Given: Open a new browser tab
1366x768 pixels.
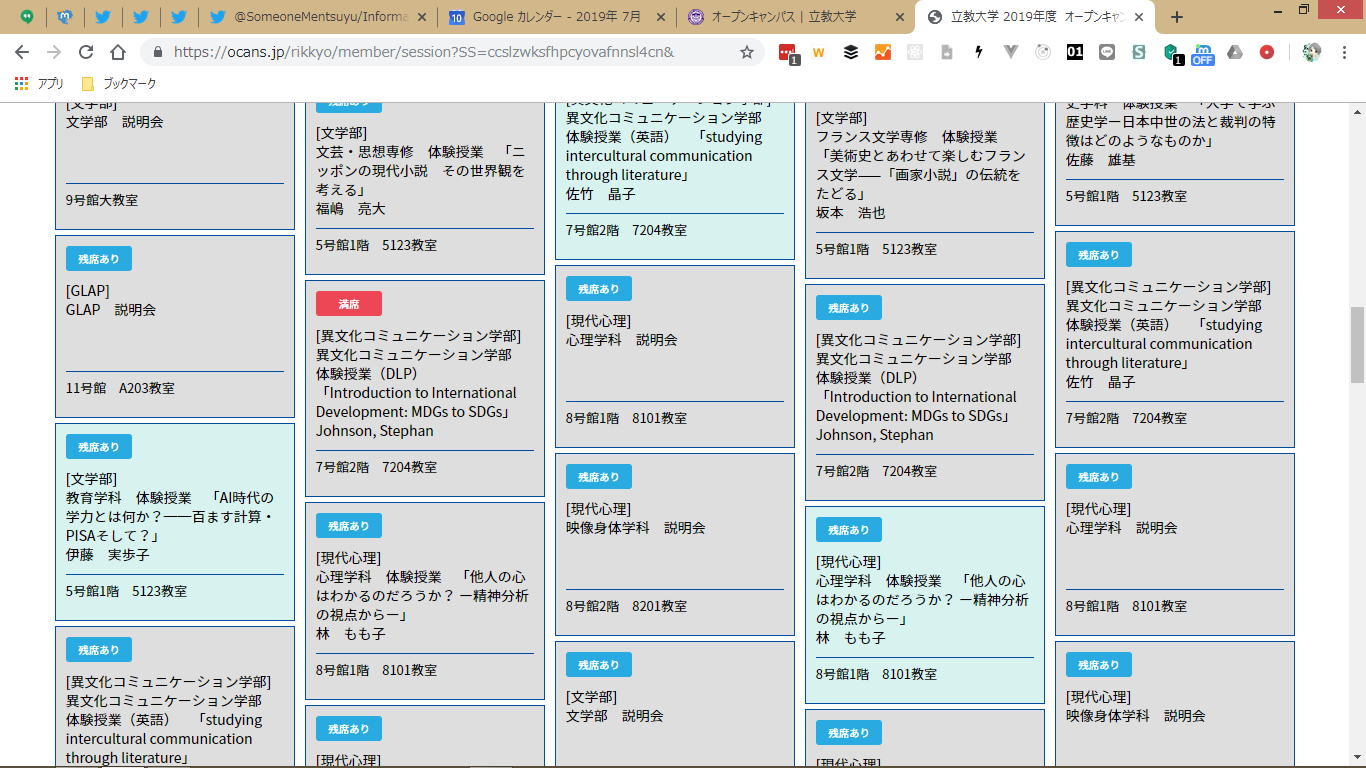Looking at the screenshot, I should coord(1177,17).
